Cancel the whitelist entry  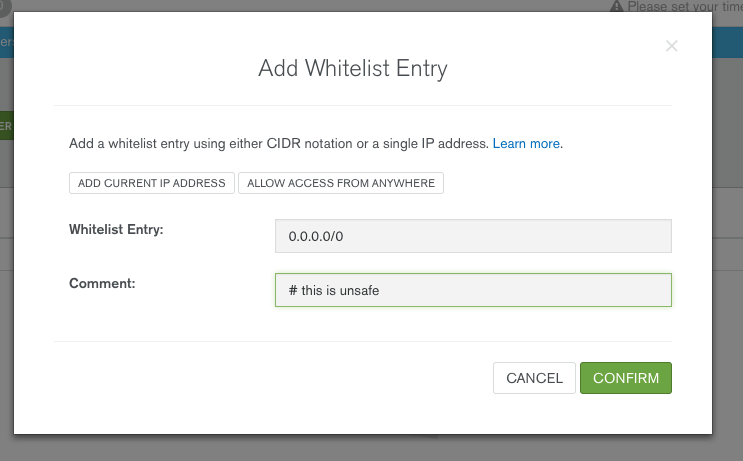pos(534,378)
